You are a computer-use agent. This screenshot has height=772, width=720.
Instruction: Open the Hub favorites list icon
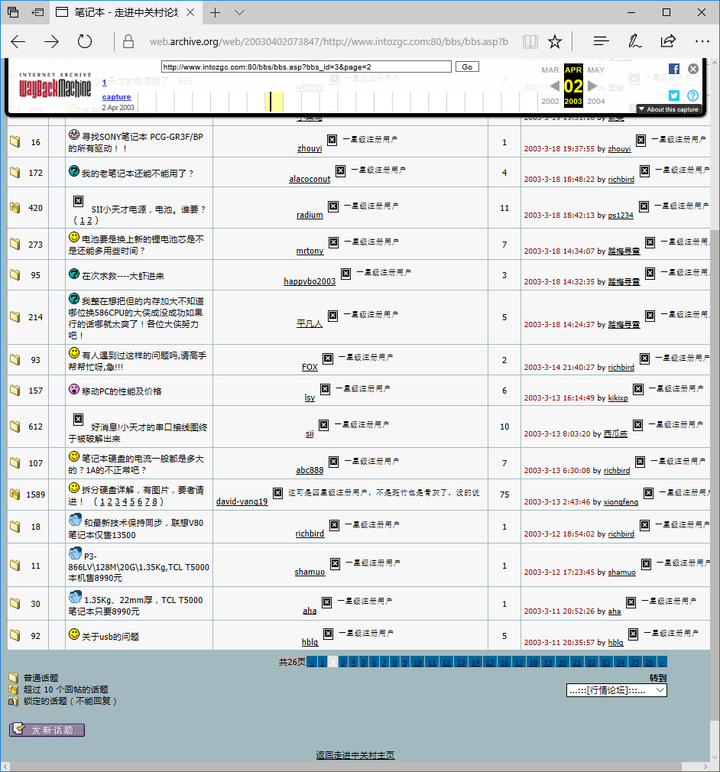(600, 41)
